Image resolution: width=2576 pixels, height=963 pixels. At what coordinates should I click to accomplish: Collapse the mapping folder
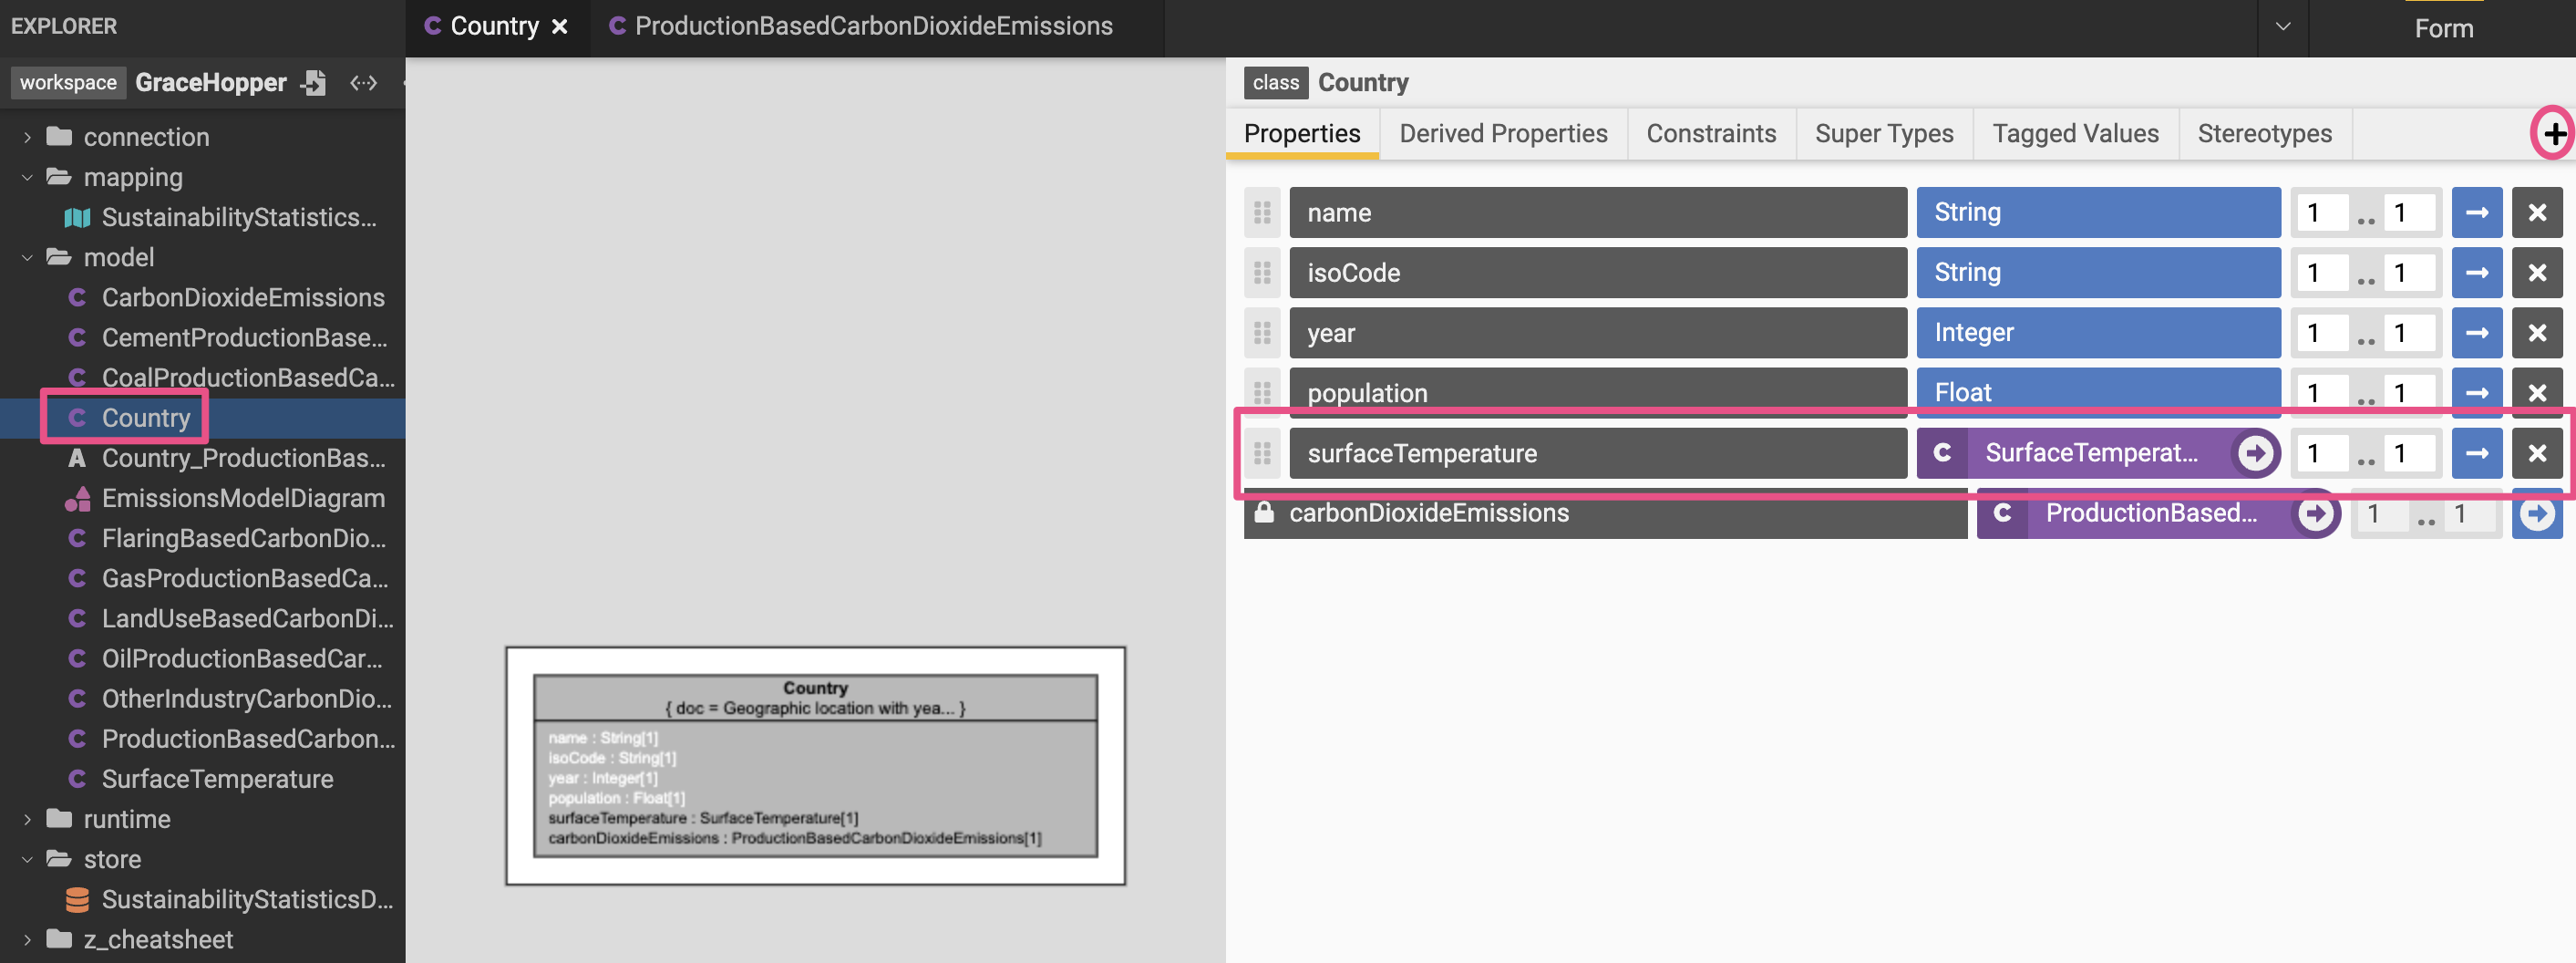point(27,177)
